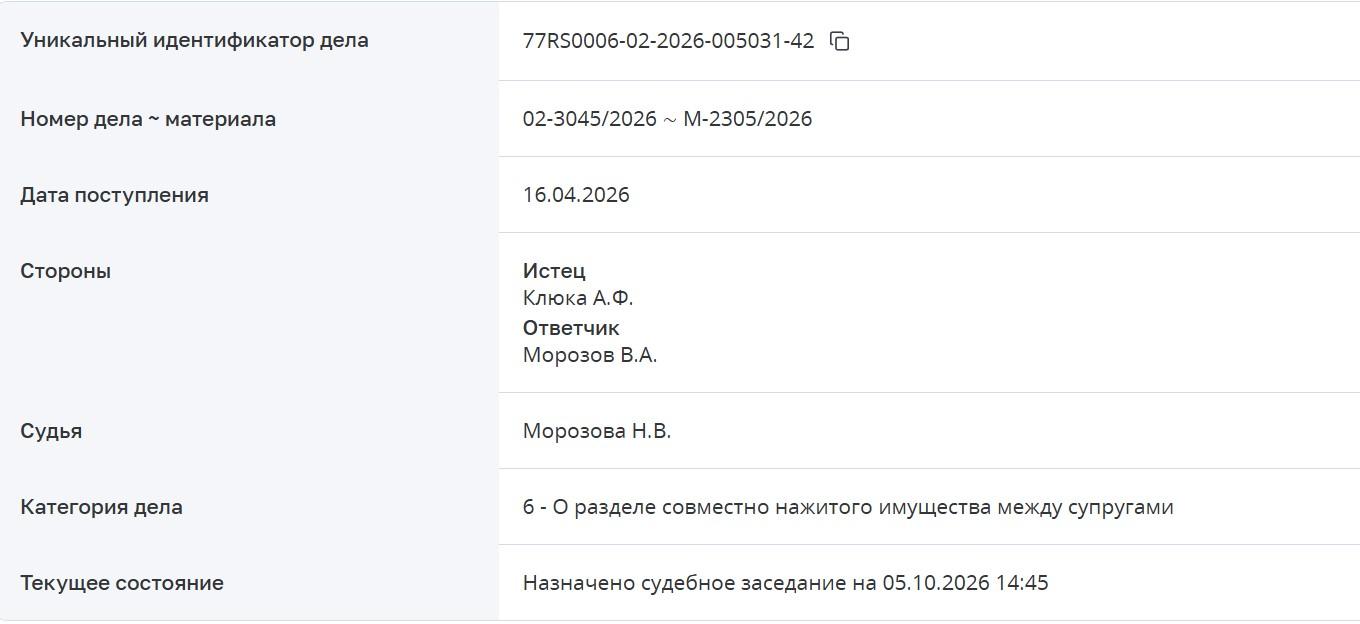Screen dimensions: 1360x624
Task: Click the 'Ответчик' heading
Action: pos(571,328)
